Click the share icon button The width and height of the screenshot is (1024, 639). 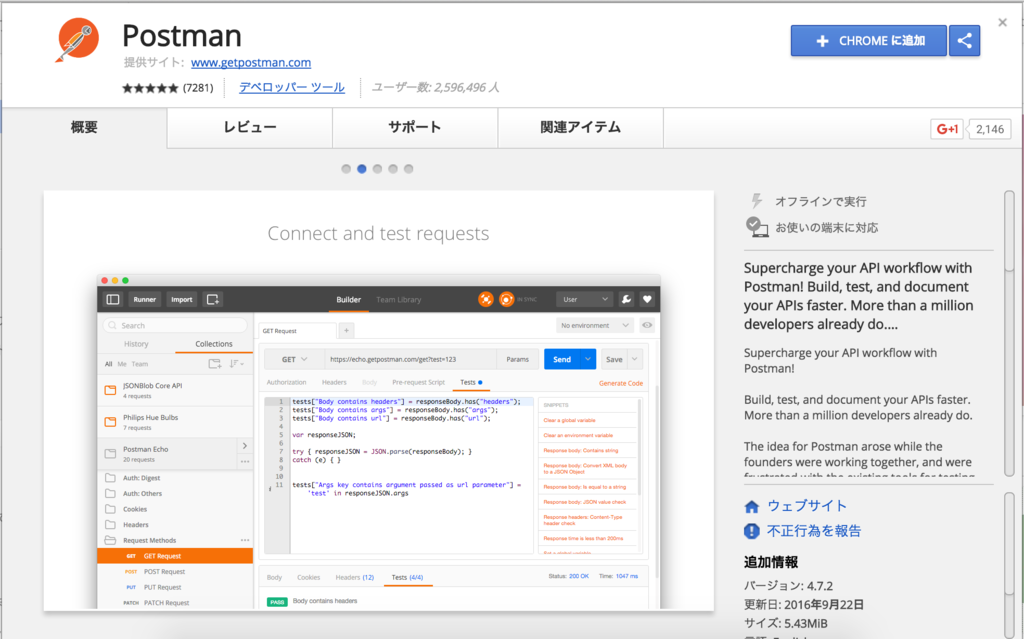click(965, 41)
